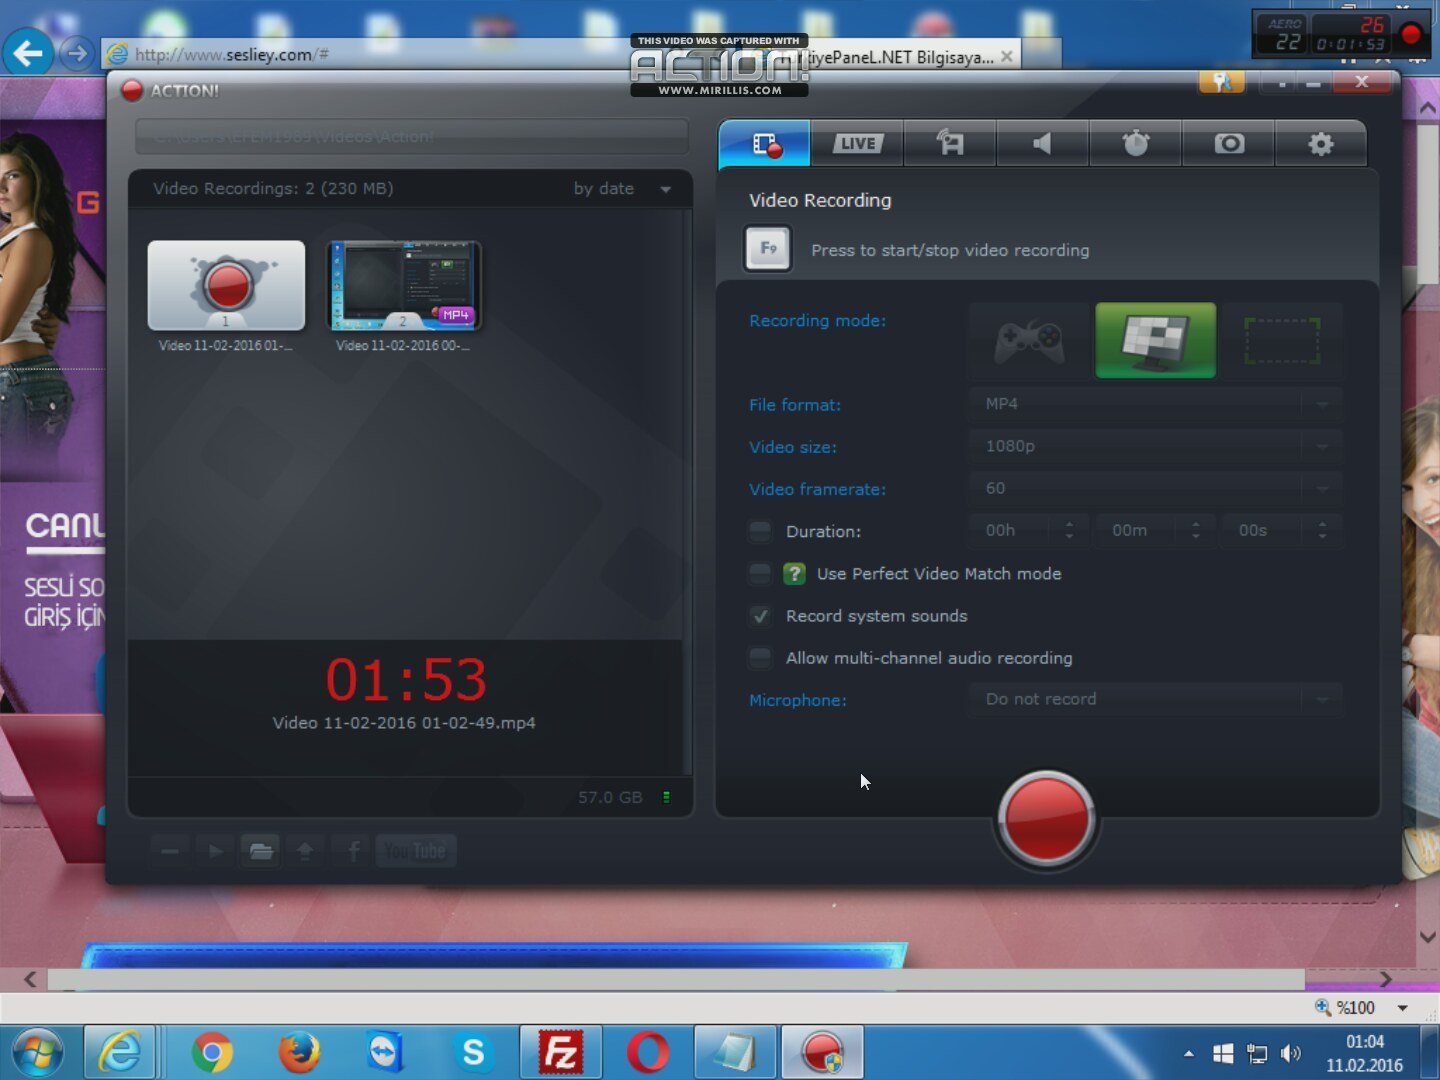
Task: Open the Settings gear tab
Action: click(1321, 144)
